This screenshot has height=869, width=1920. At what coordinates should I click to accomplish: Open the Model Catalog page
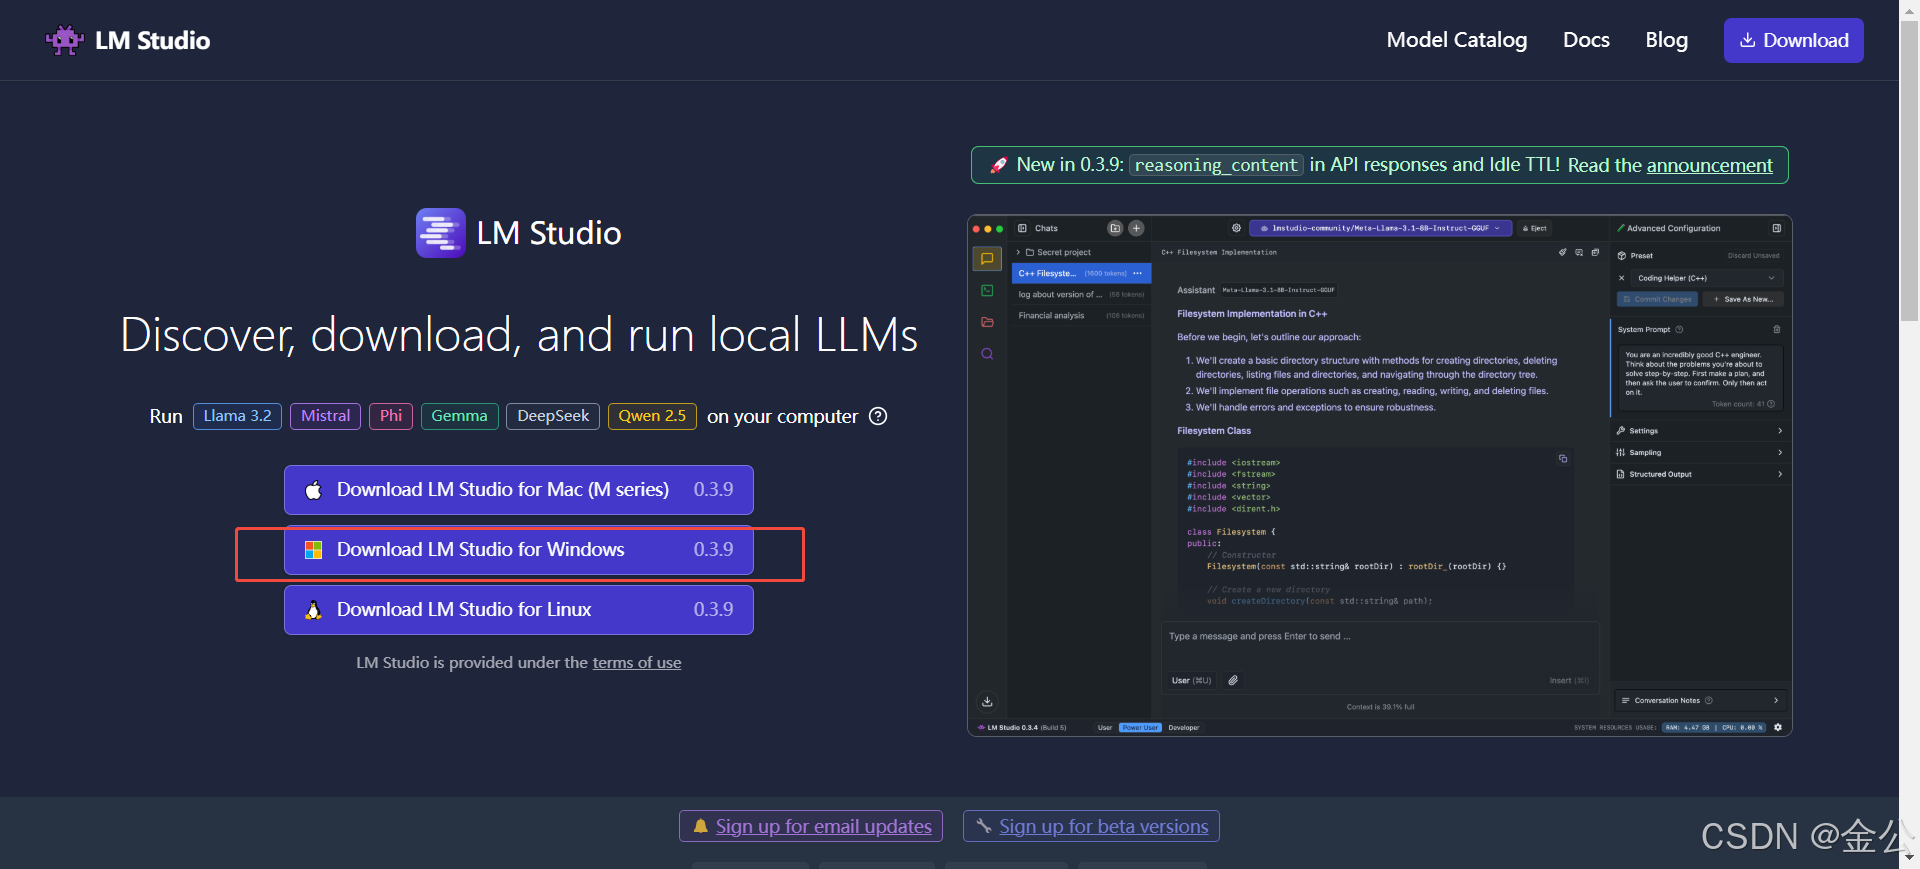tap(1456, 40)
